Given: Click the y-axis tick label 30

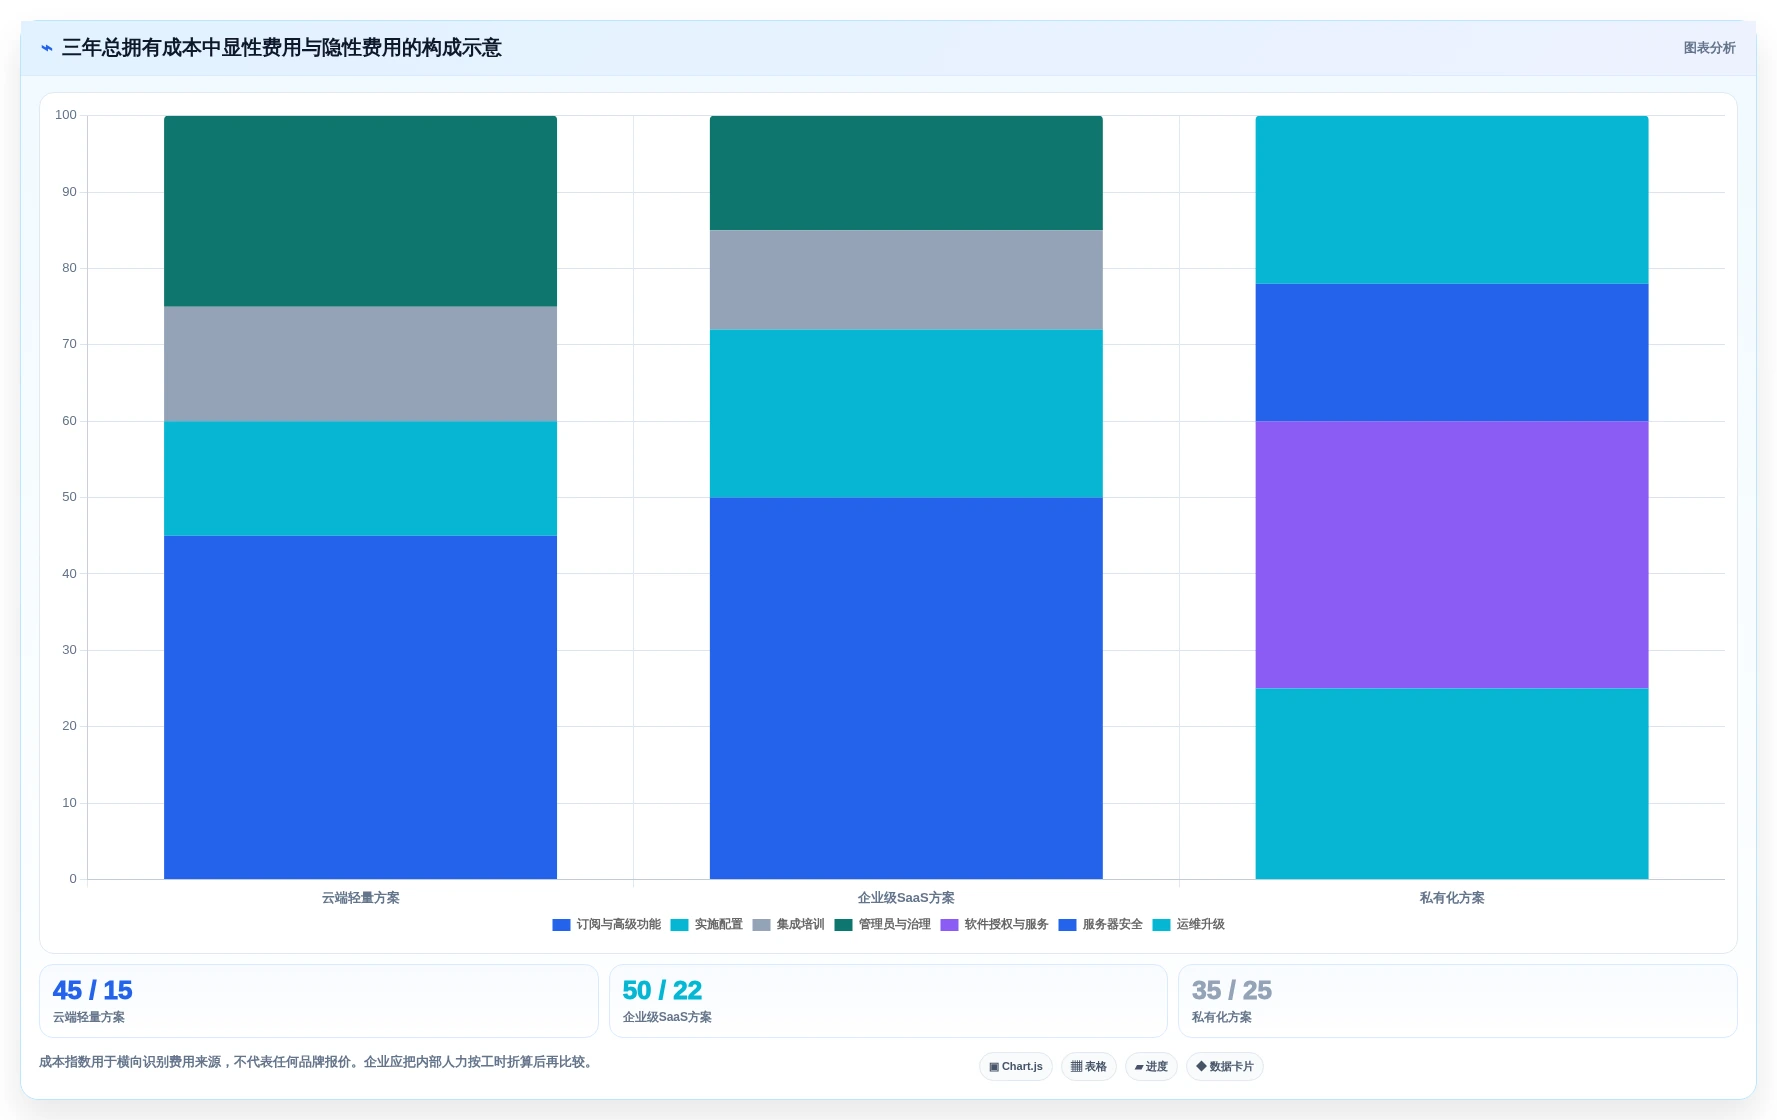Looking at the screenshot, I should tap(69, 650).
